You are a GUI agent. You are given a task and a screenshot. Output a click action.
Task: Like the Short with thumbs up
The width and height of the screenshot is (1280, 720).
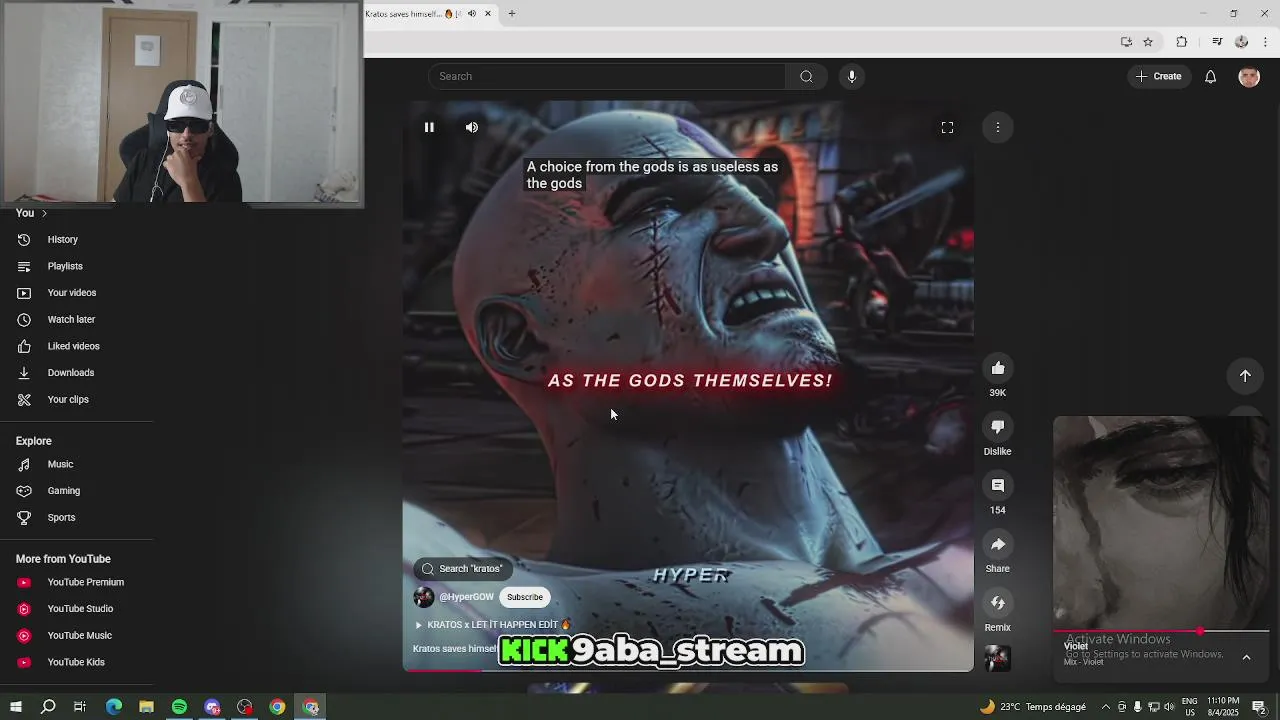(998, 368)
